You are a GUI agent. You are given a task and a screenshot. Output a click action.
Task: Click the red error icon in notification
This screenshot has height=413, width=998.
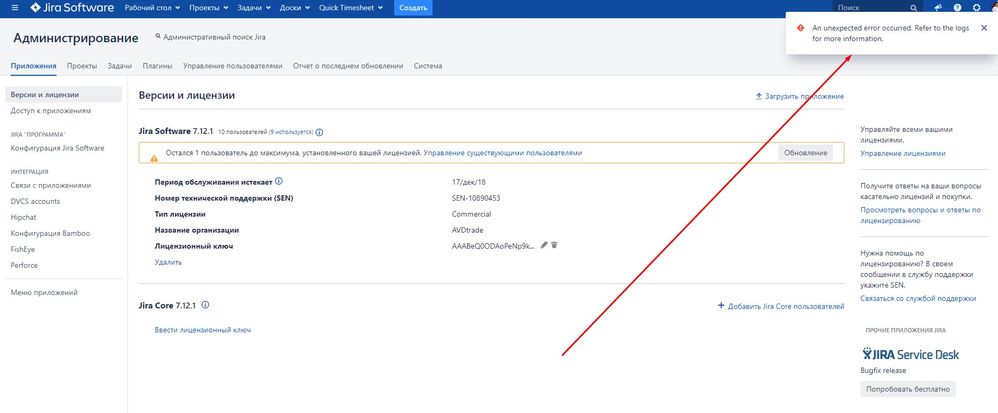[x=799, y=28]
